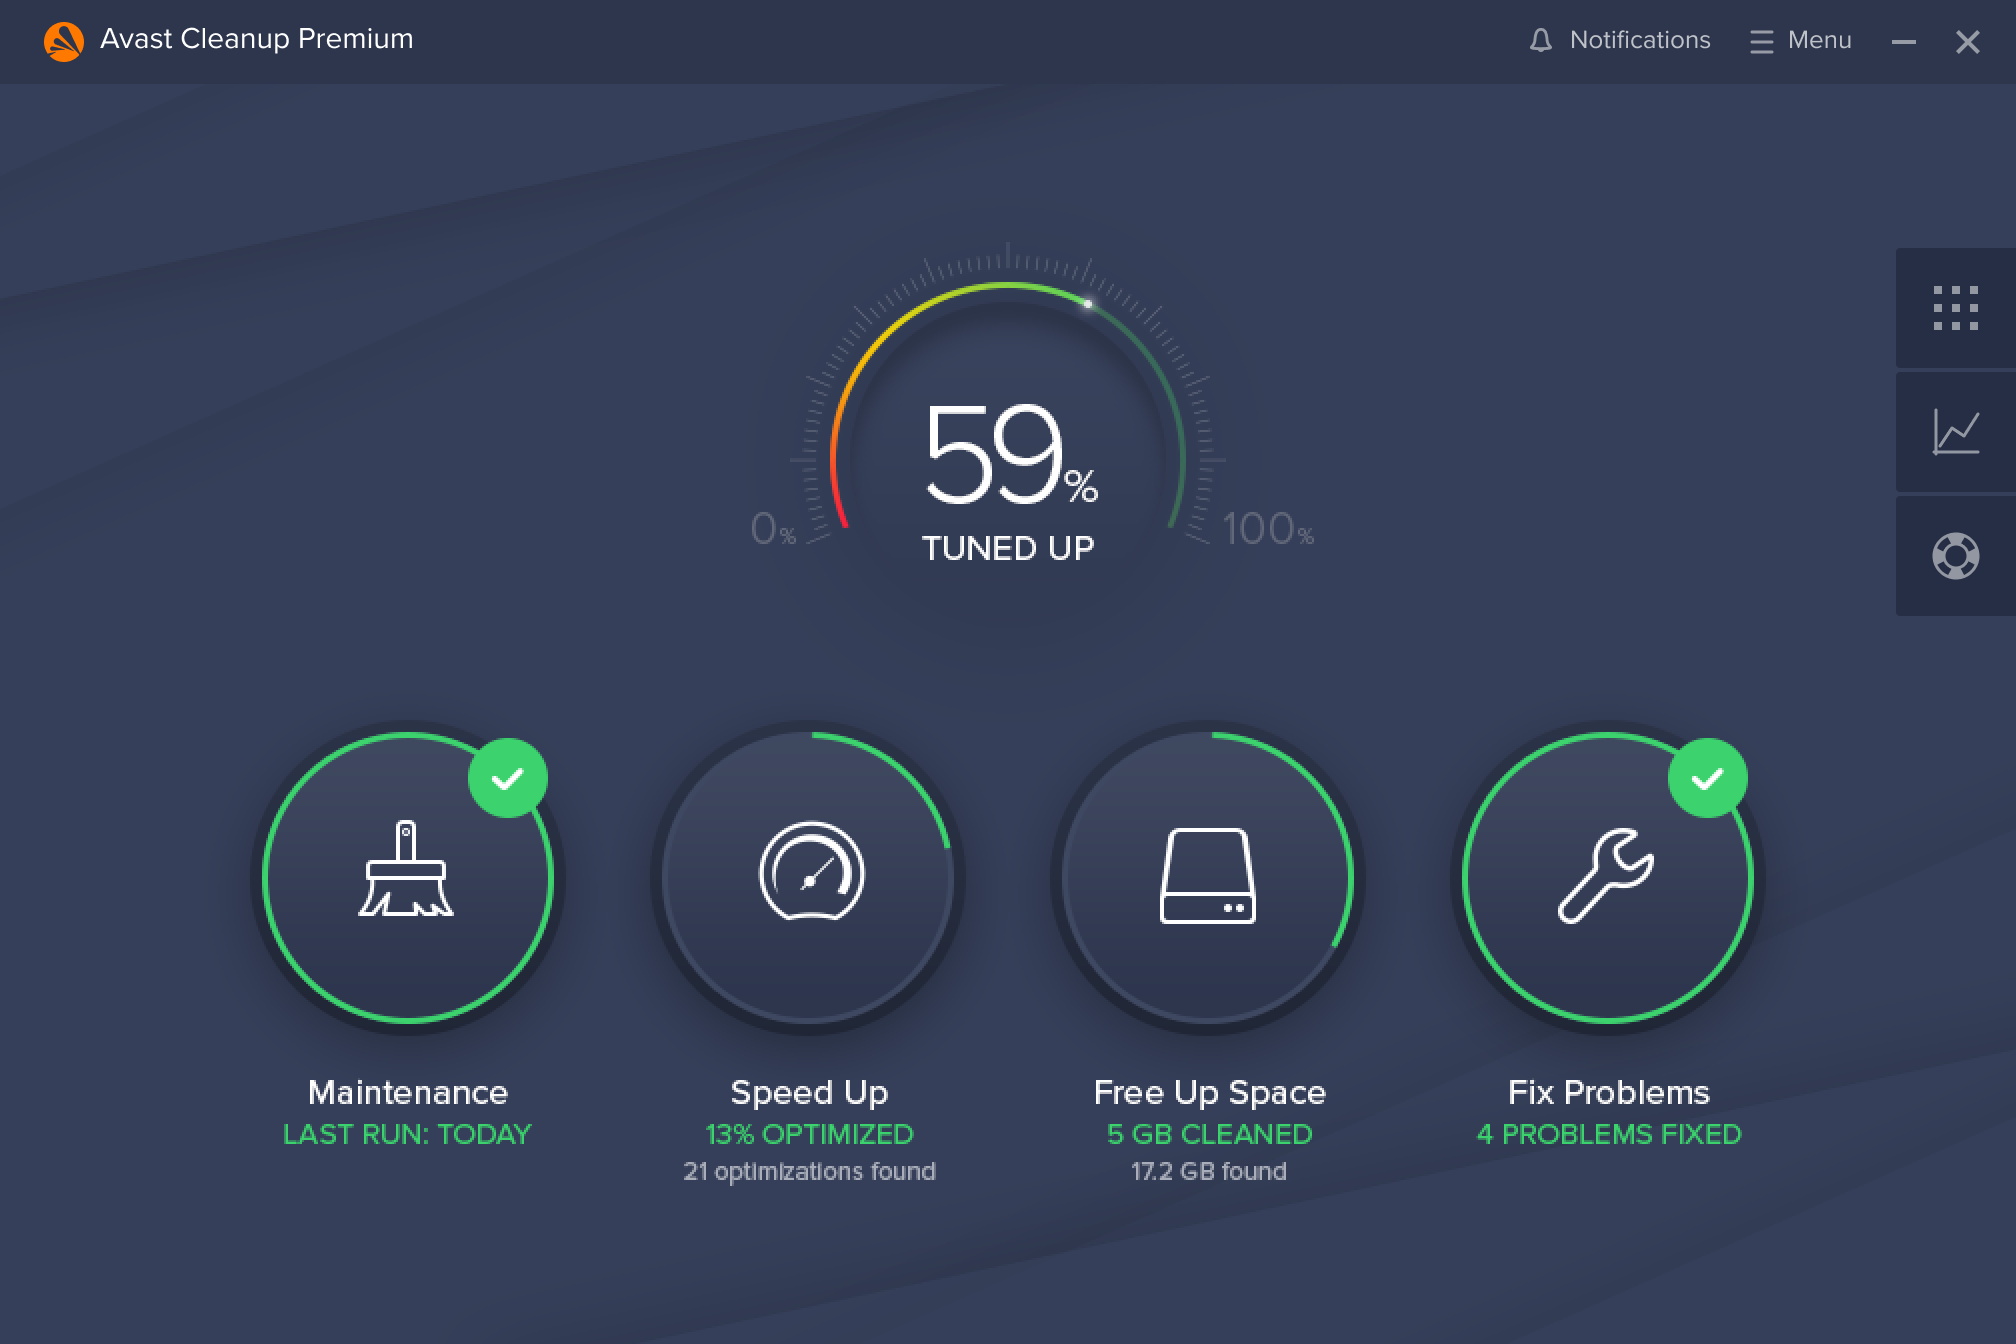Click '17.2 GB found' text

click(x=1209, y=1171)
